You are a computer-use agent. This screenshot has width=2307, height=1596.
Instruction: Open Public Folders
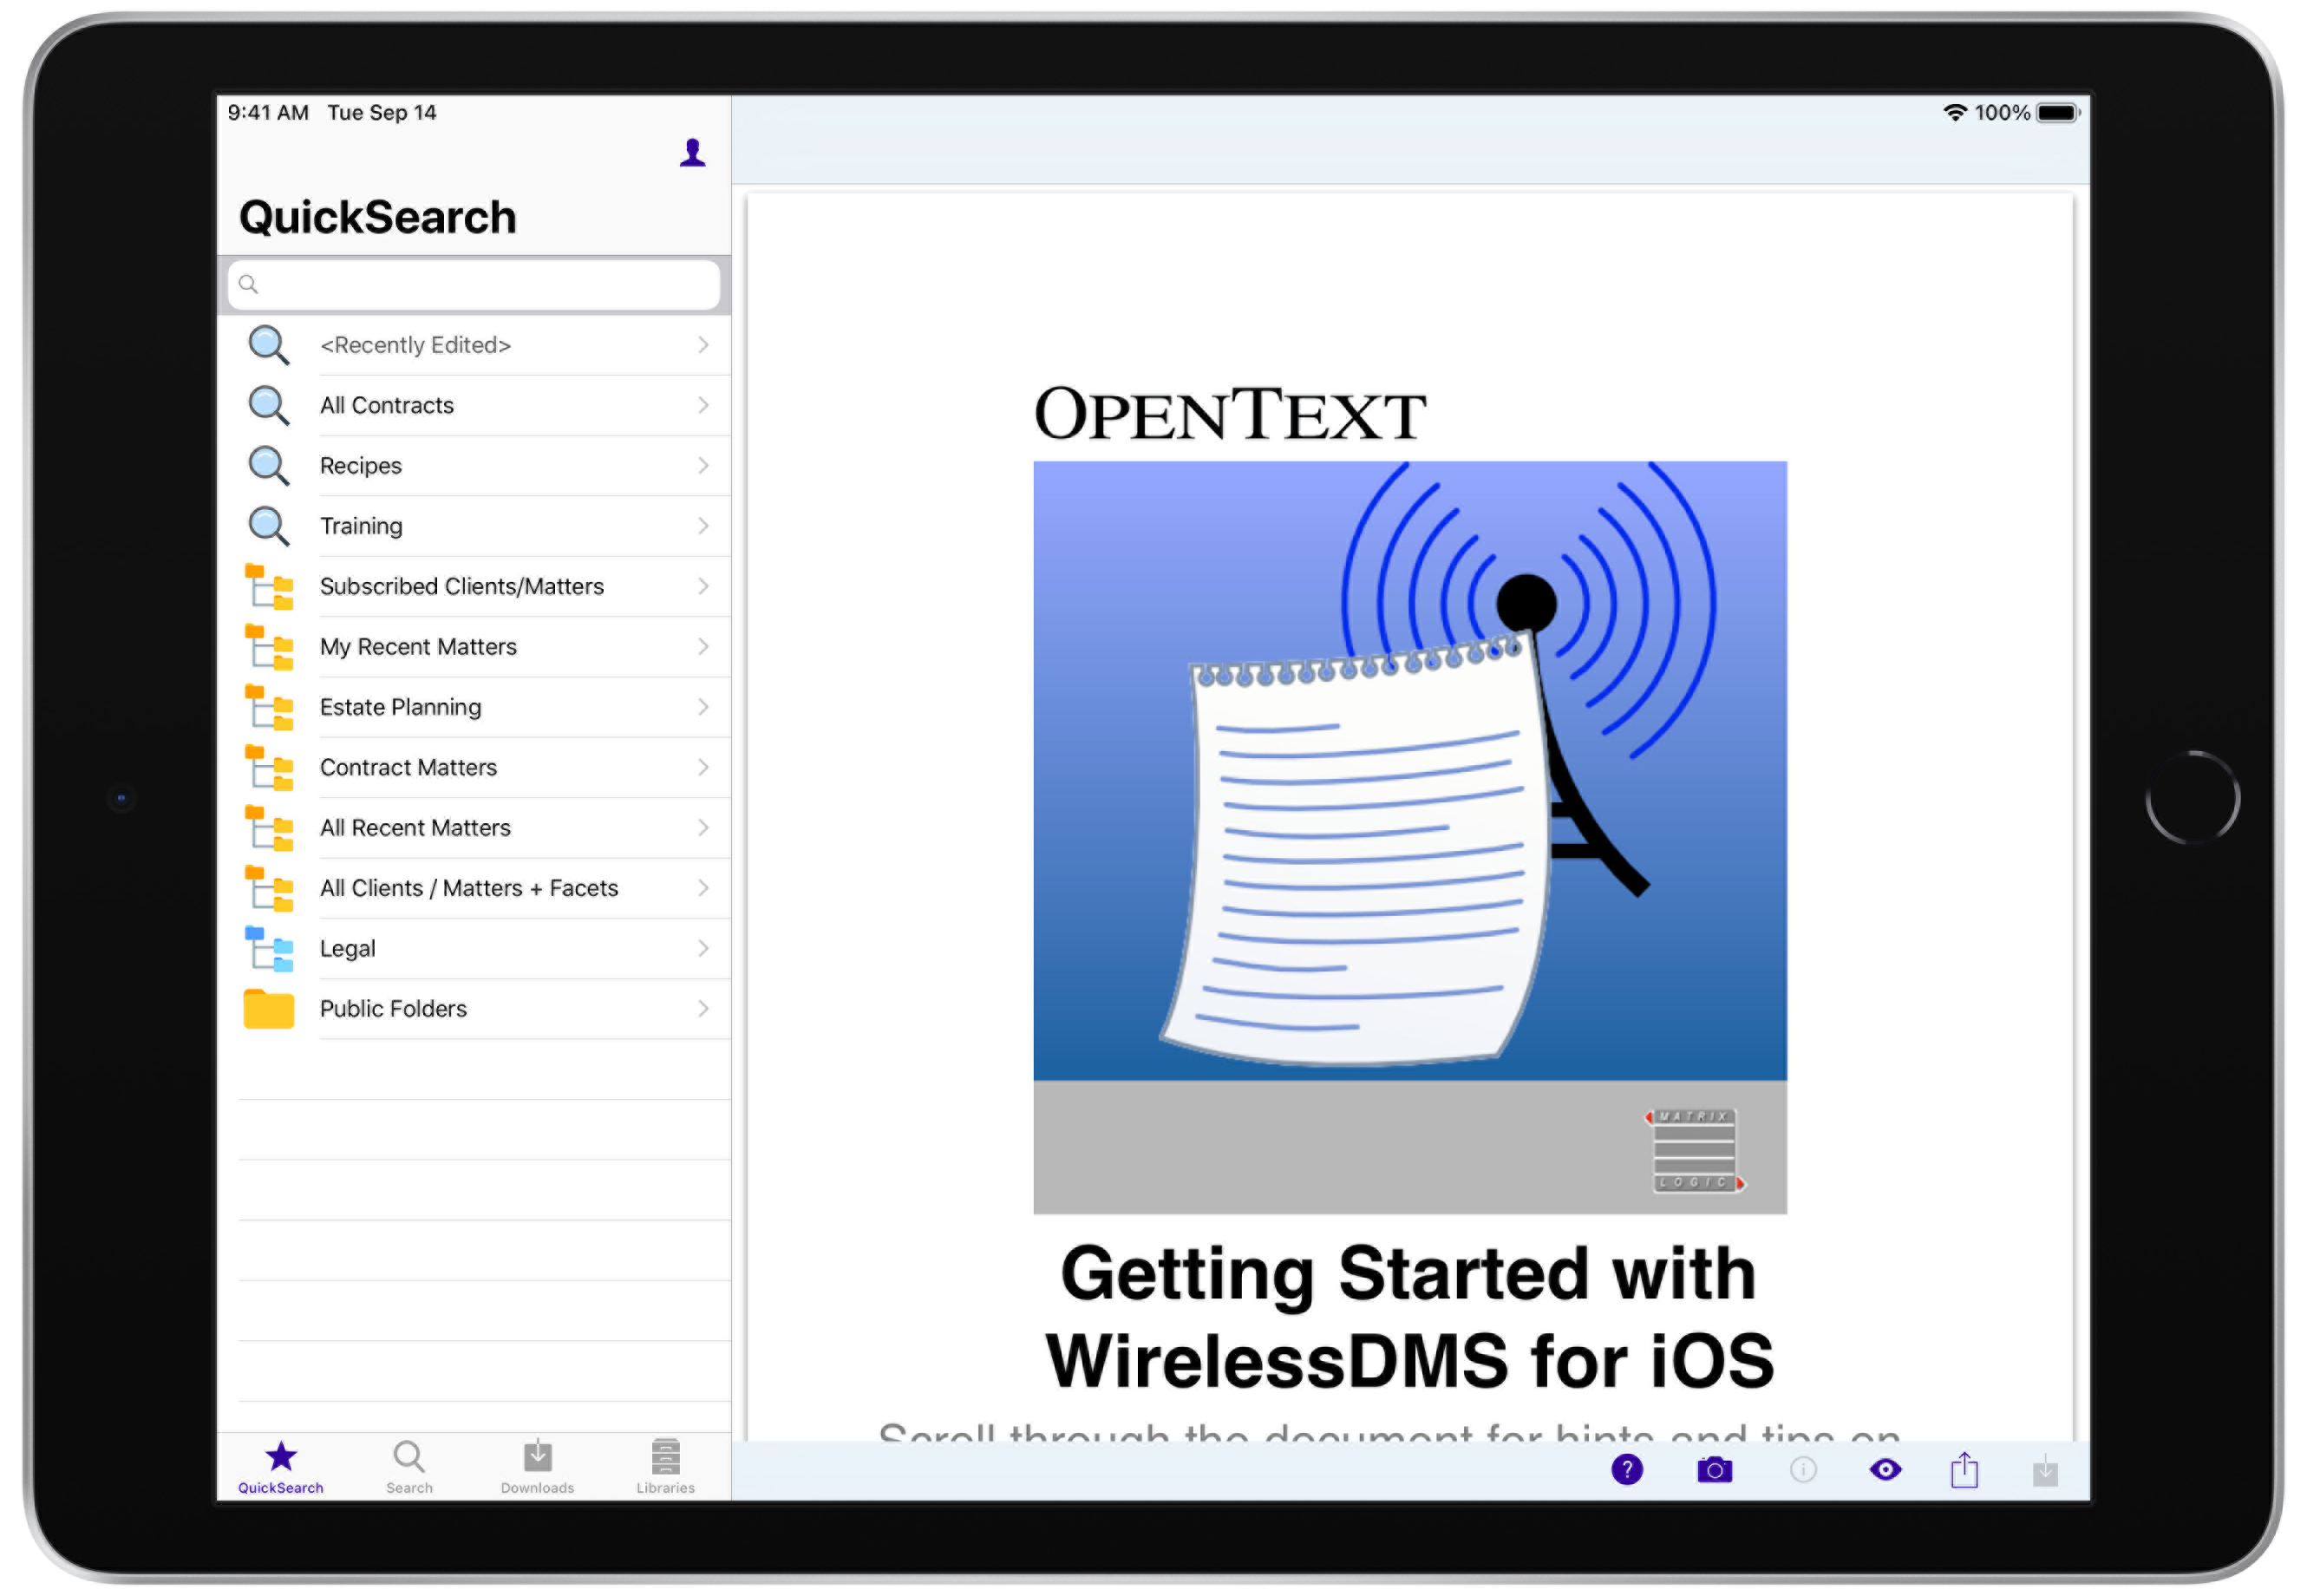click(474, 1009)
